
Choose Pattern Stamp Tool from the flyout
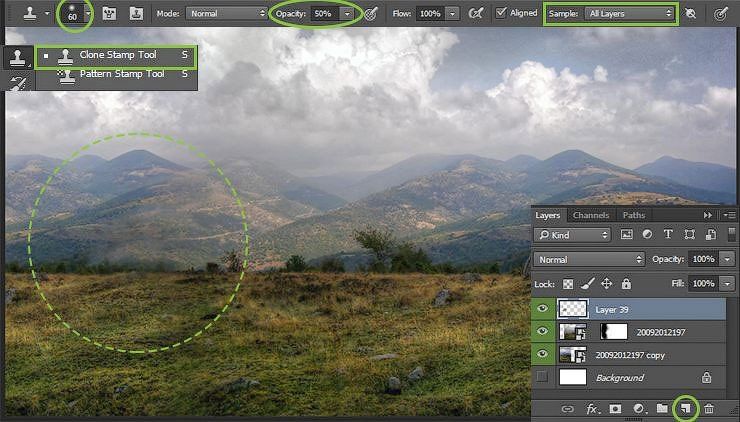click(116, 75)
